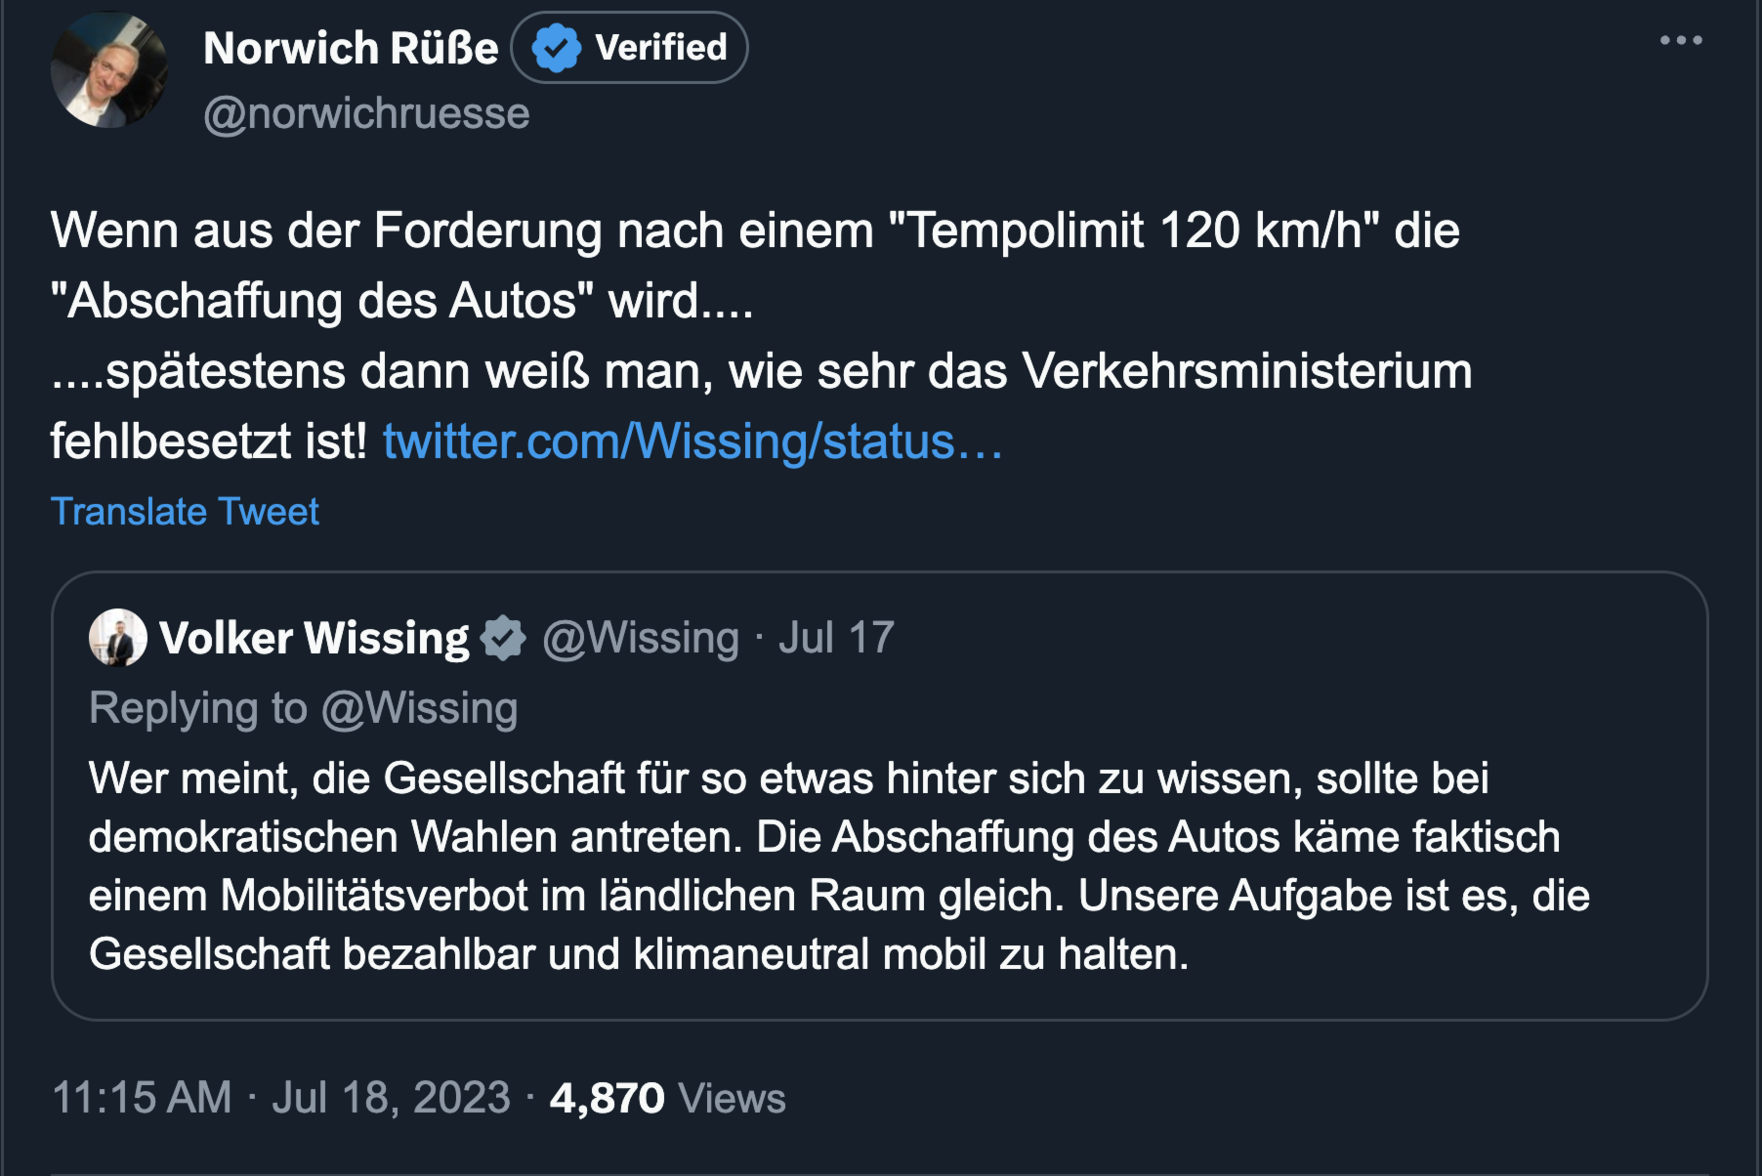Click the blue checkmark beside Norwich Rüße
This screenshot has width=1762, height=1176.
pyautogui.click(x=556, y=48)
